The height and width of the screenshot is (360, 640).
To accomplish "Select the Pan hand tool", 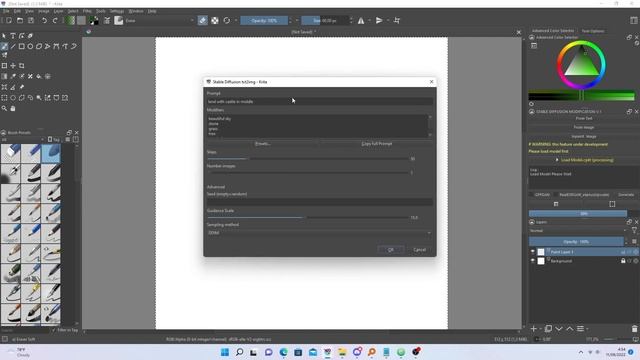I will click(13, 109).
